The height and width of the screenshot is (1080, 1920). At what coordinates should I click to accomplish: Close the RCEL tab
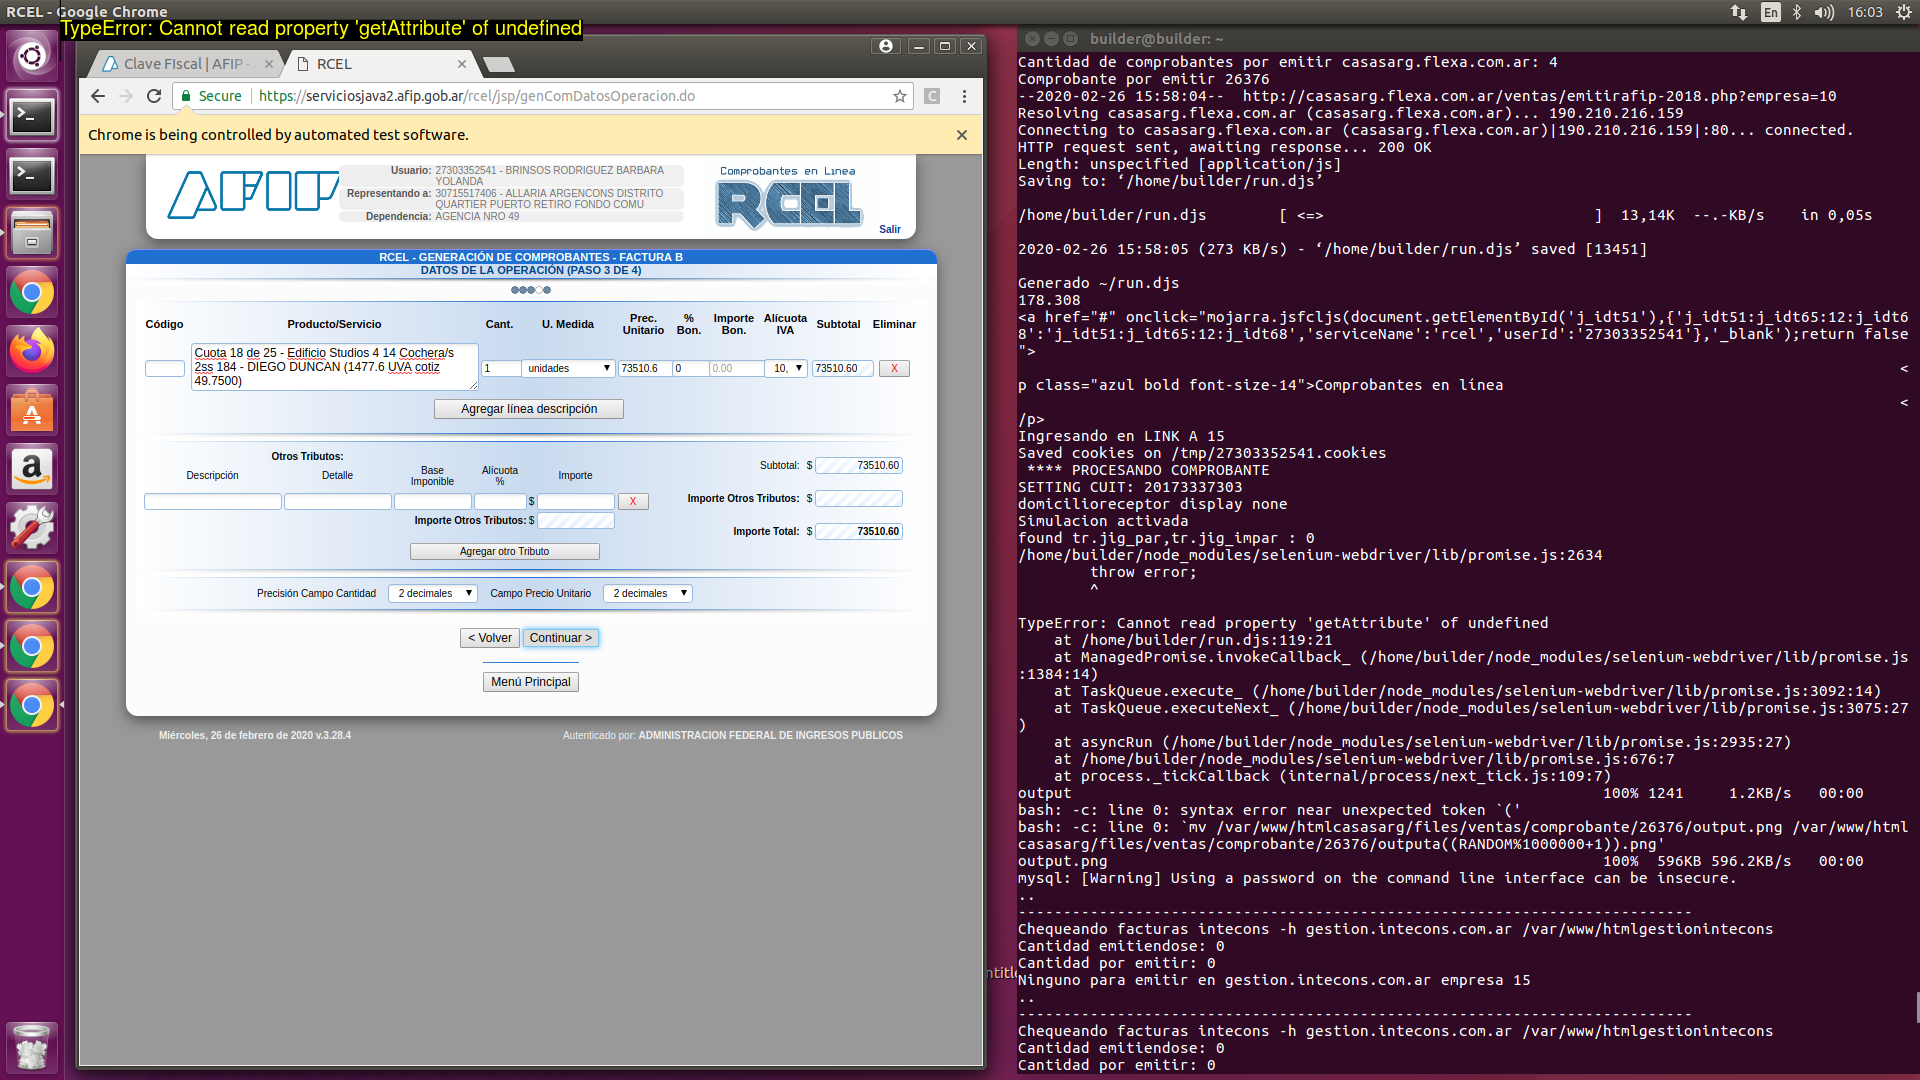tap(461, 64)
